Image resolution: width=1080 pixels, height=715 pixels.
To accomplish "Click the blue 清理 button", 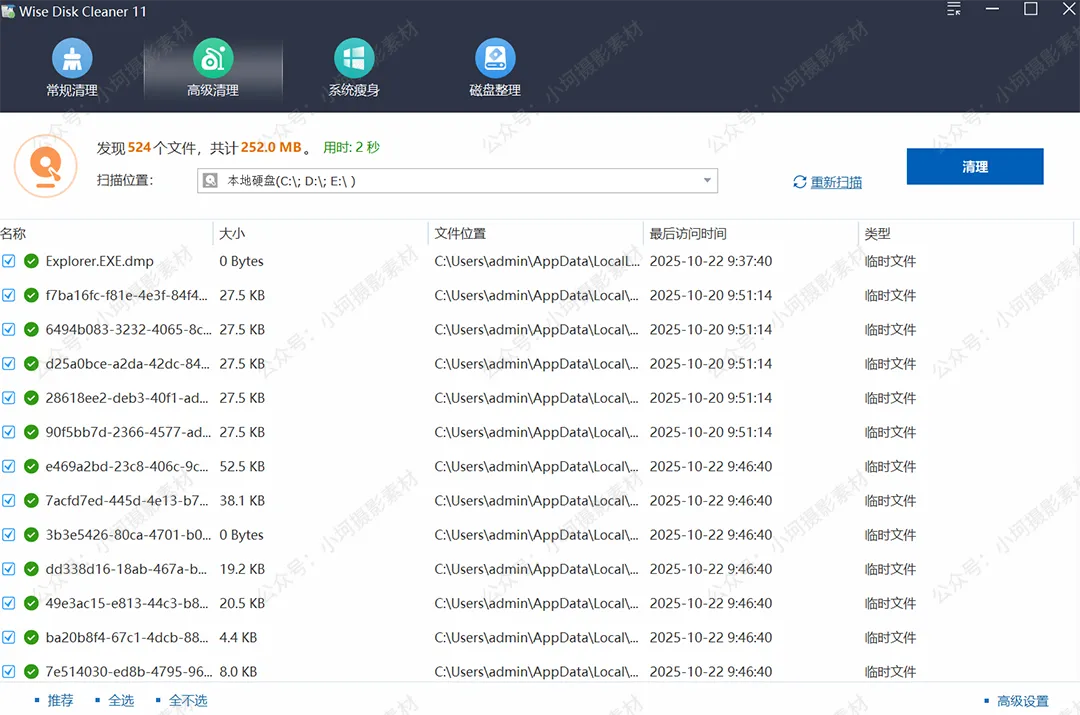I will (x=975, y=167).
